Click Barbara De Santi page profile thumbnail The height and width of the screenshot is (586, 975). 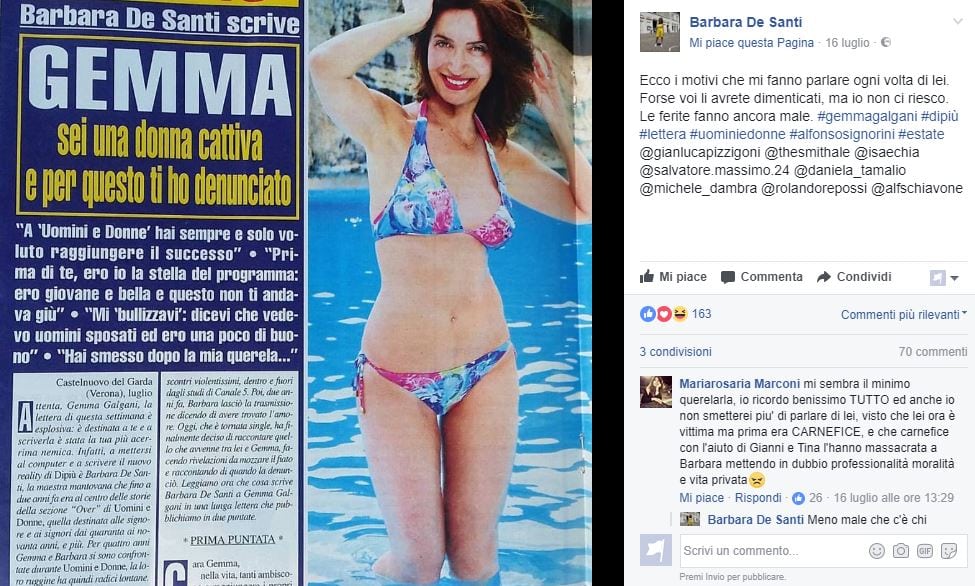pos(660,31)
